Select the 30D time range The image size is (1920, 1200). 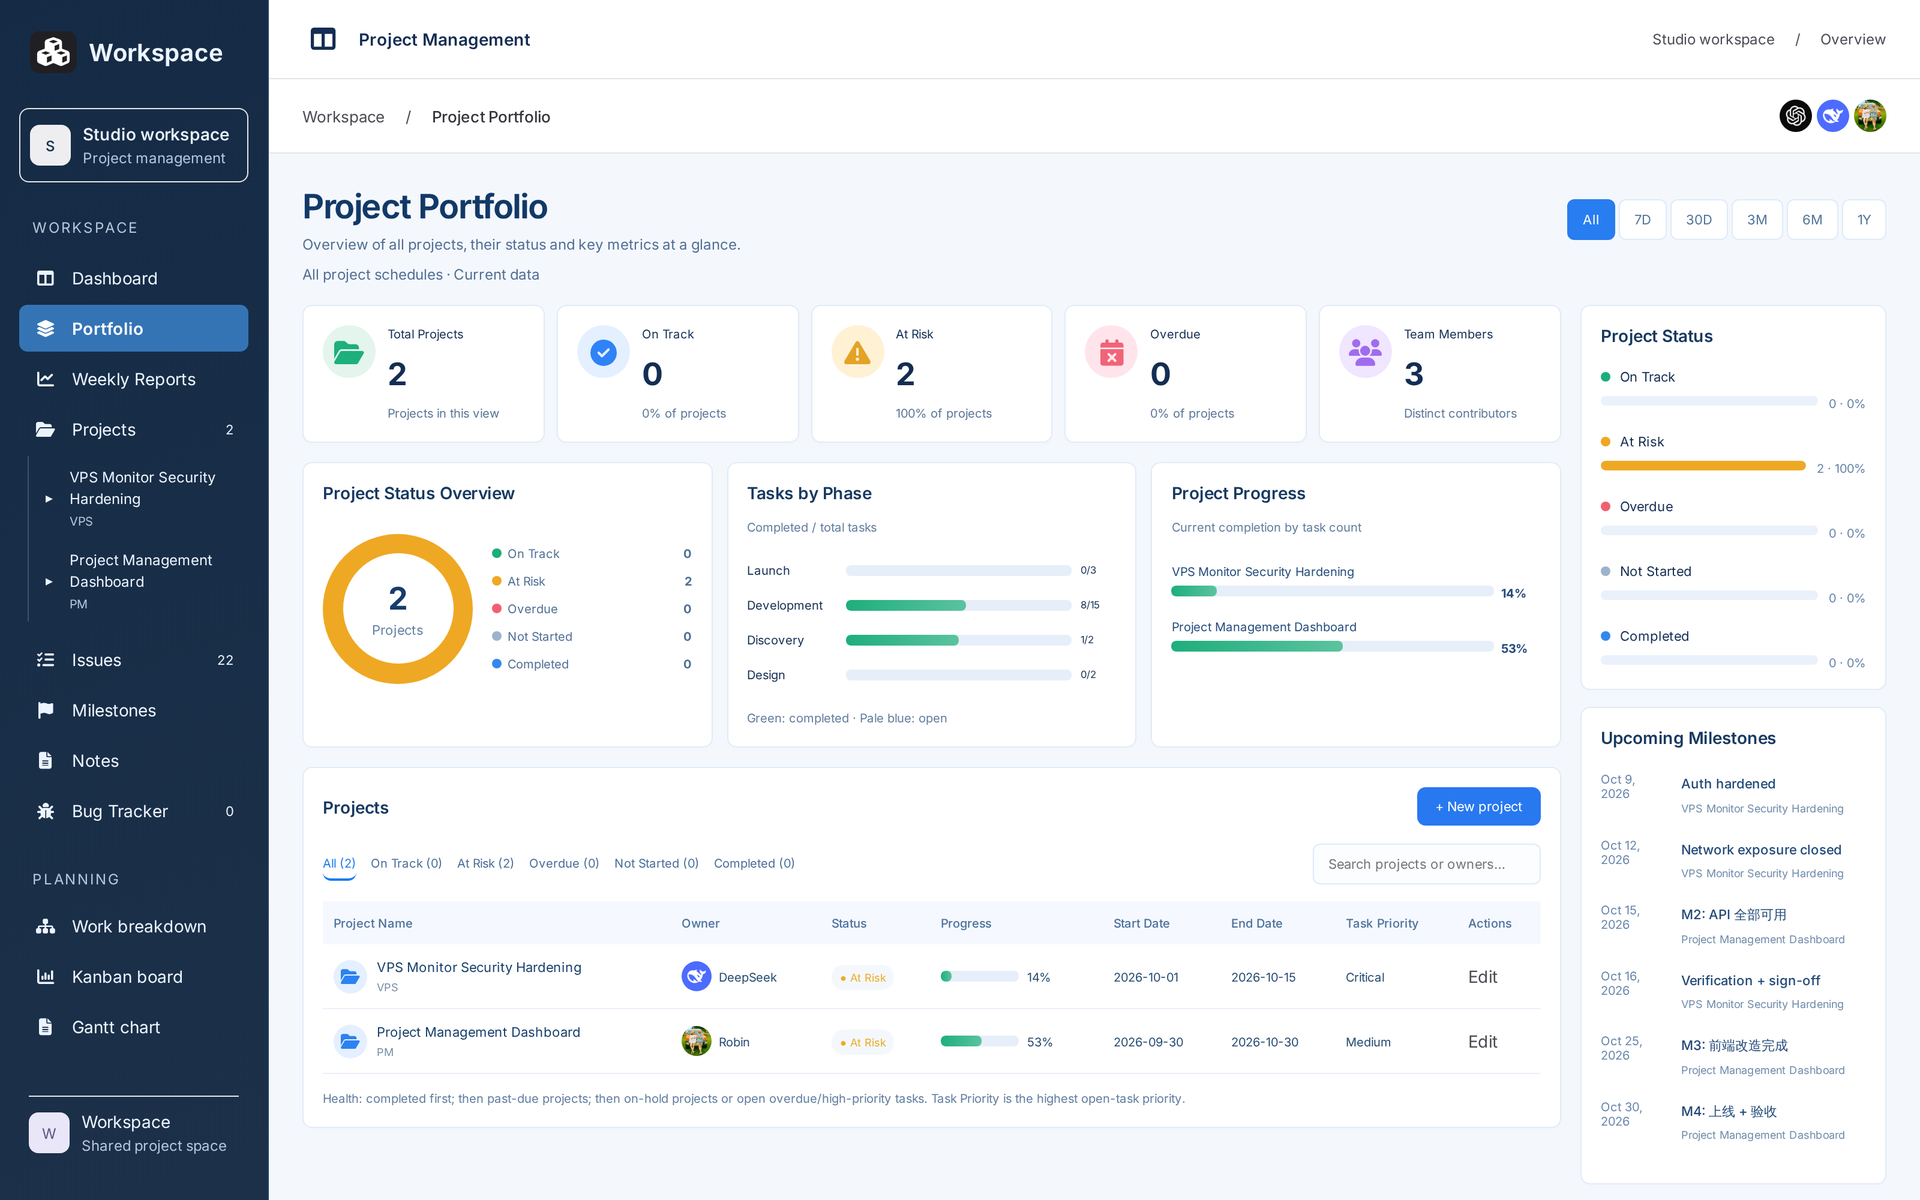tap(1698, 220)
